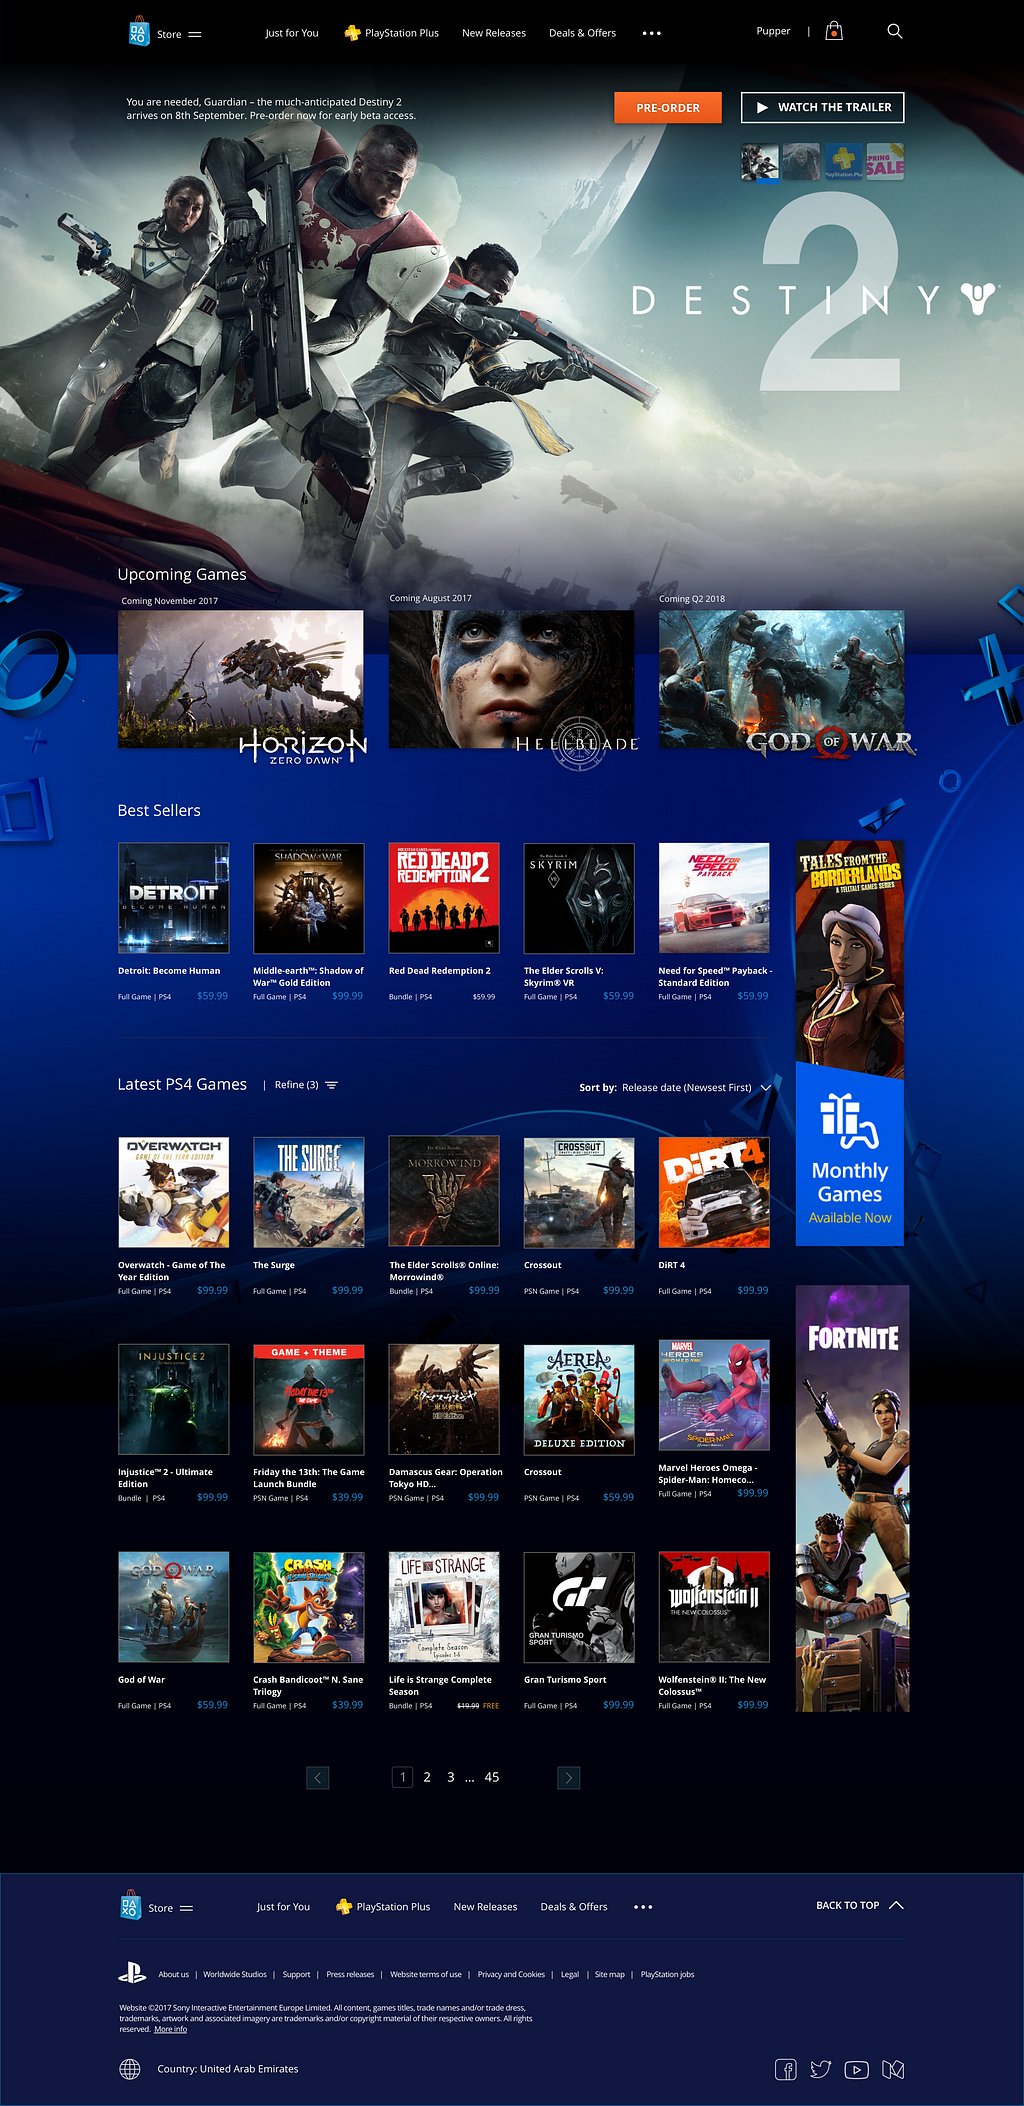Screen dimensions: 1024x2106
Task: Select the PlayStation Plus carousel thumbnail
Action: coord(843,161)
